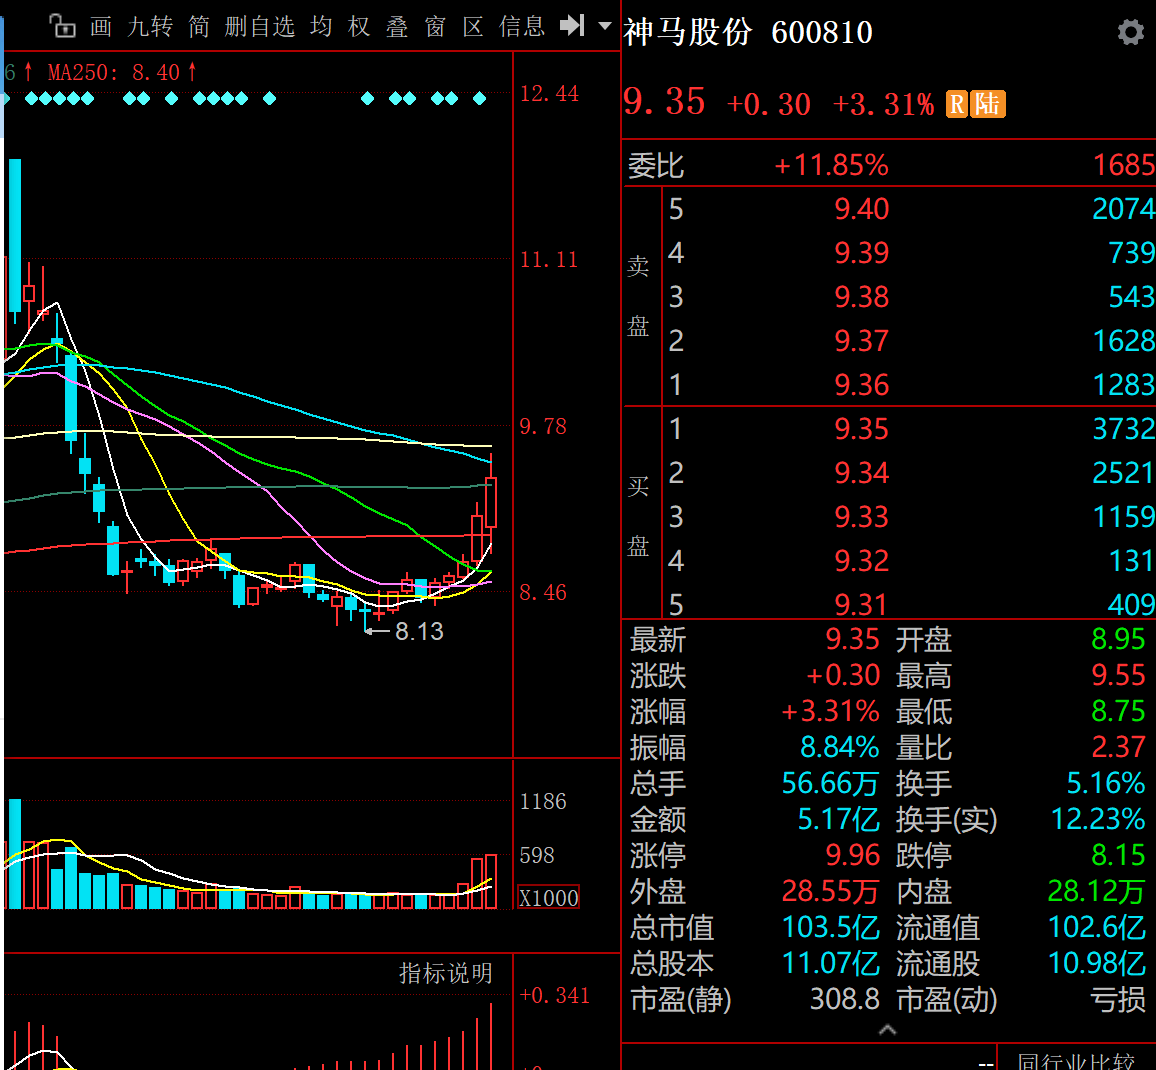Screen dimensions: 1156x1070
Task: Click the 换手(实) value 12.23%
Action: (1098, 820)
